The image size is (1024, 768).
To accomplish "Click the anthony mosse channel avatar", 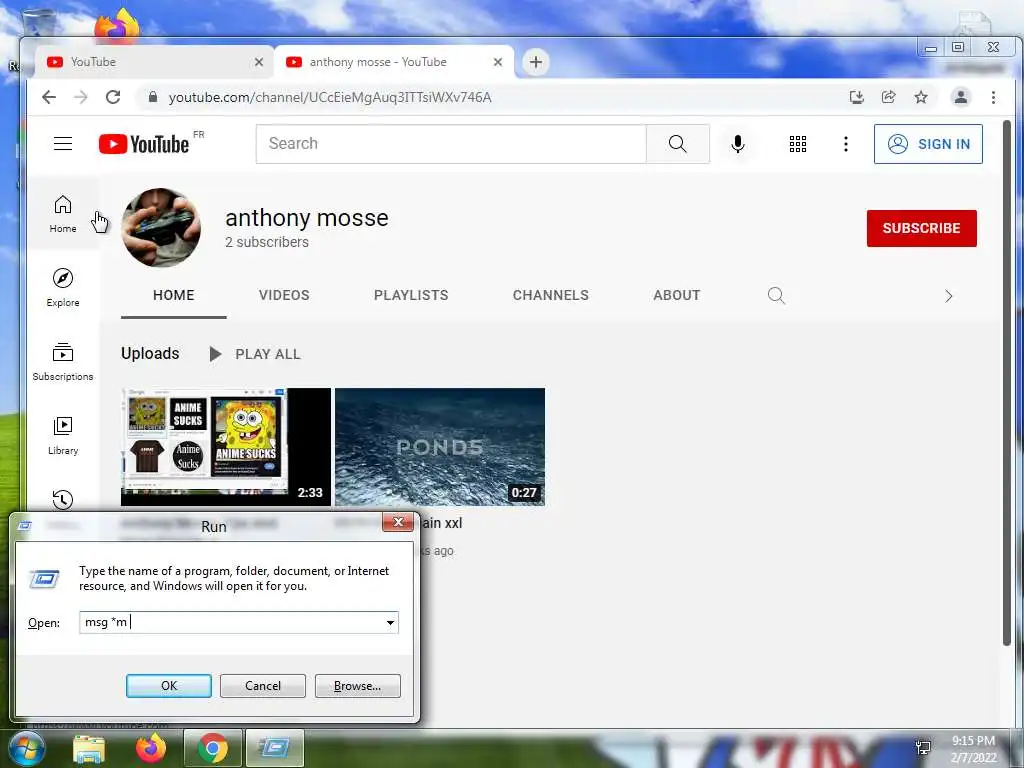I will point(161,228).
